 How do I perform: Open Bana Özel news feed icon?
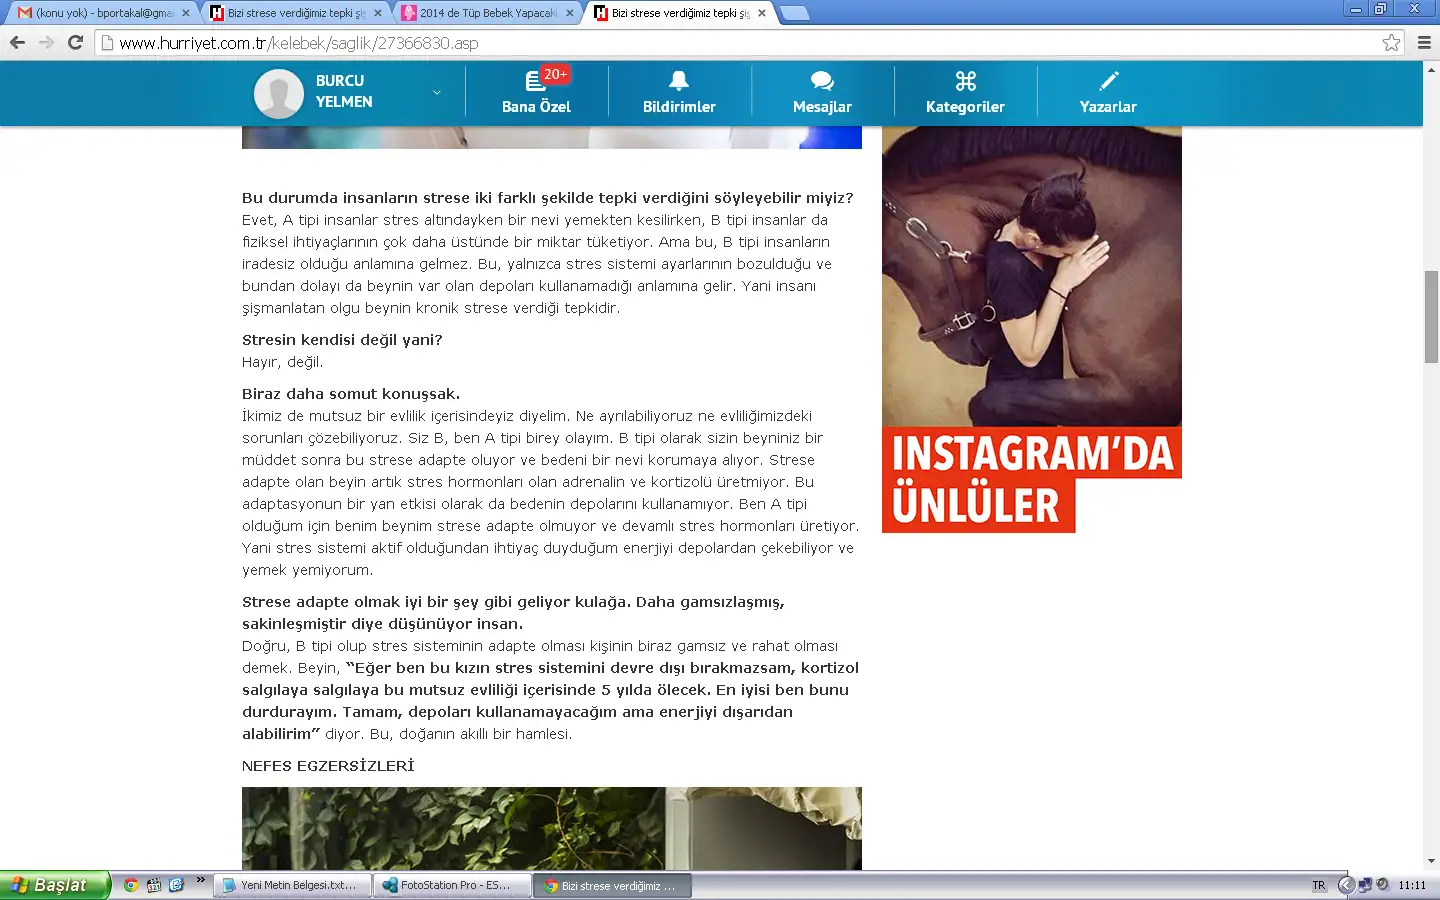(x=535, y=82)
